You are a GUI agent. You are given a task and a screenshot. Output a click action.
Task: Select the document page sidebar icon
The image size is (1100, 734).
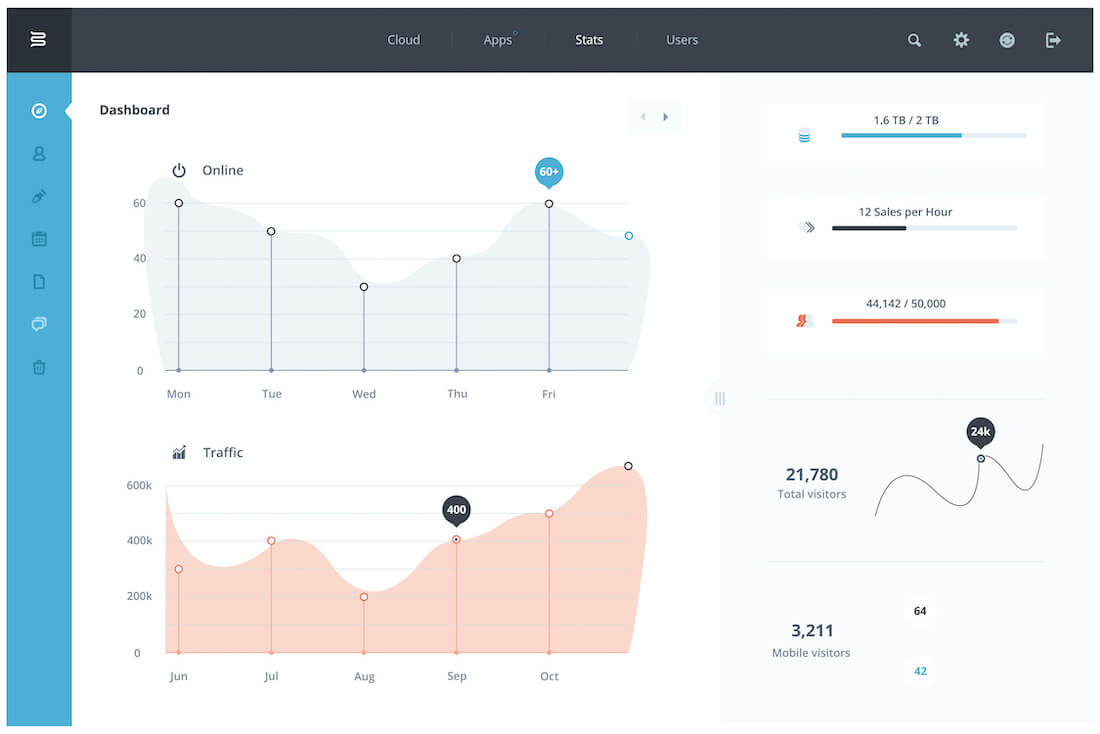click(x=39, y=281)
